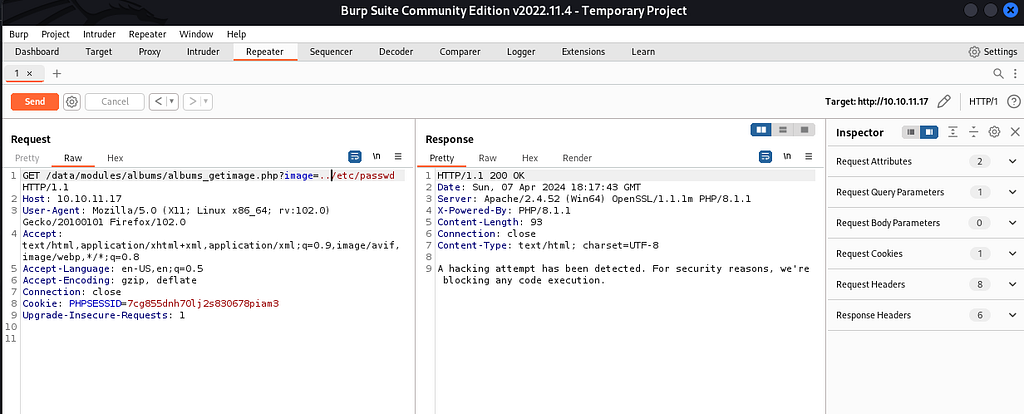Open the Intruder menu

pyautogui.click(x=99, y=34)
